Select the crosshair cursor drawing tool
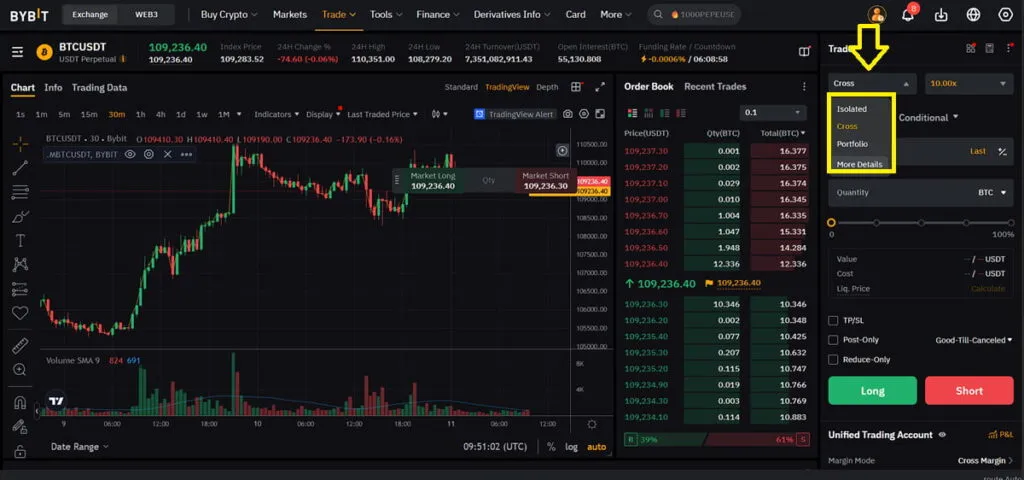The height and width of the screenshot is (480, 1024). 20,143
